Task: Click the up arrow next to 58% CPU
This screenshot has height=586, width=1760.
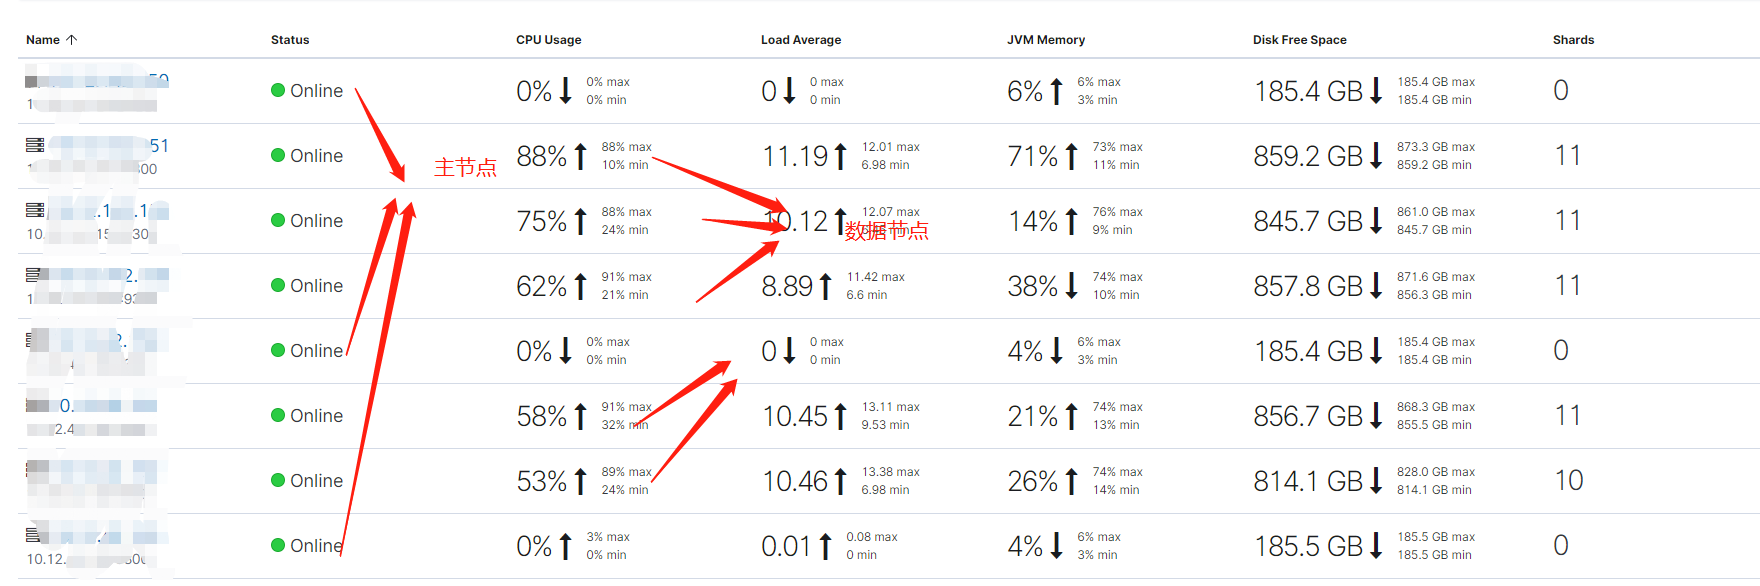Action: pos(580,416)
